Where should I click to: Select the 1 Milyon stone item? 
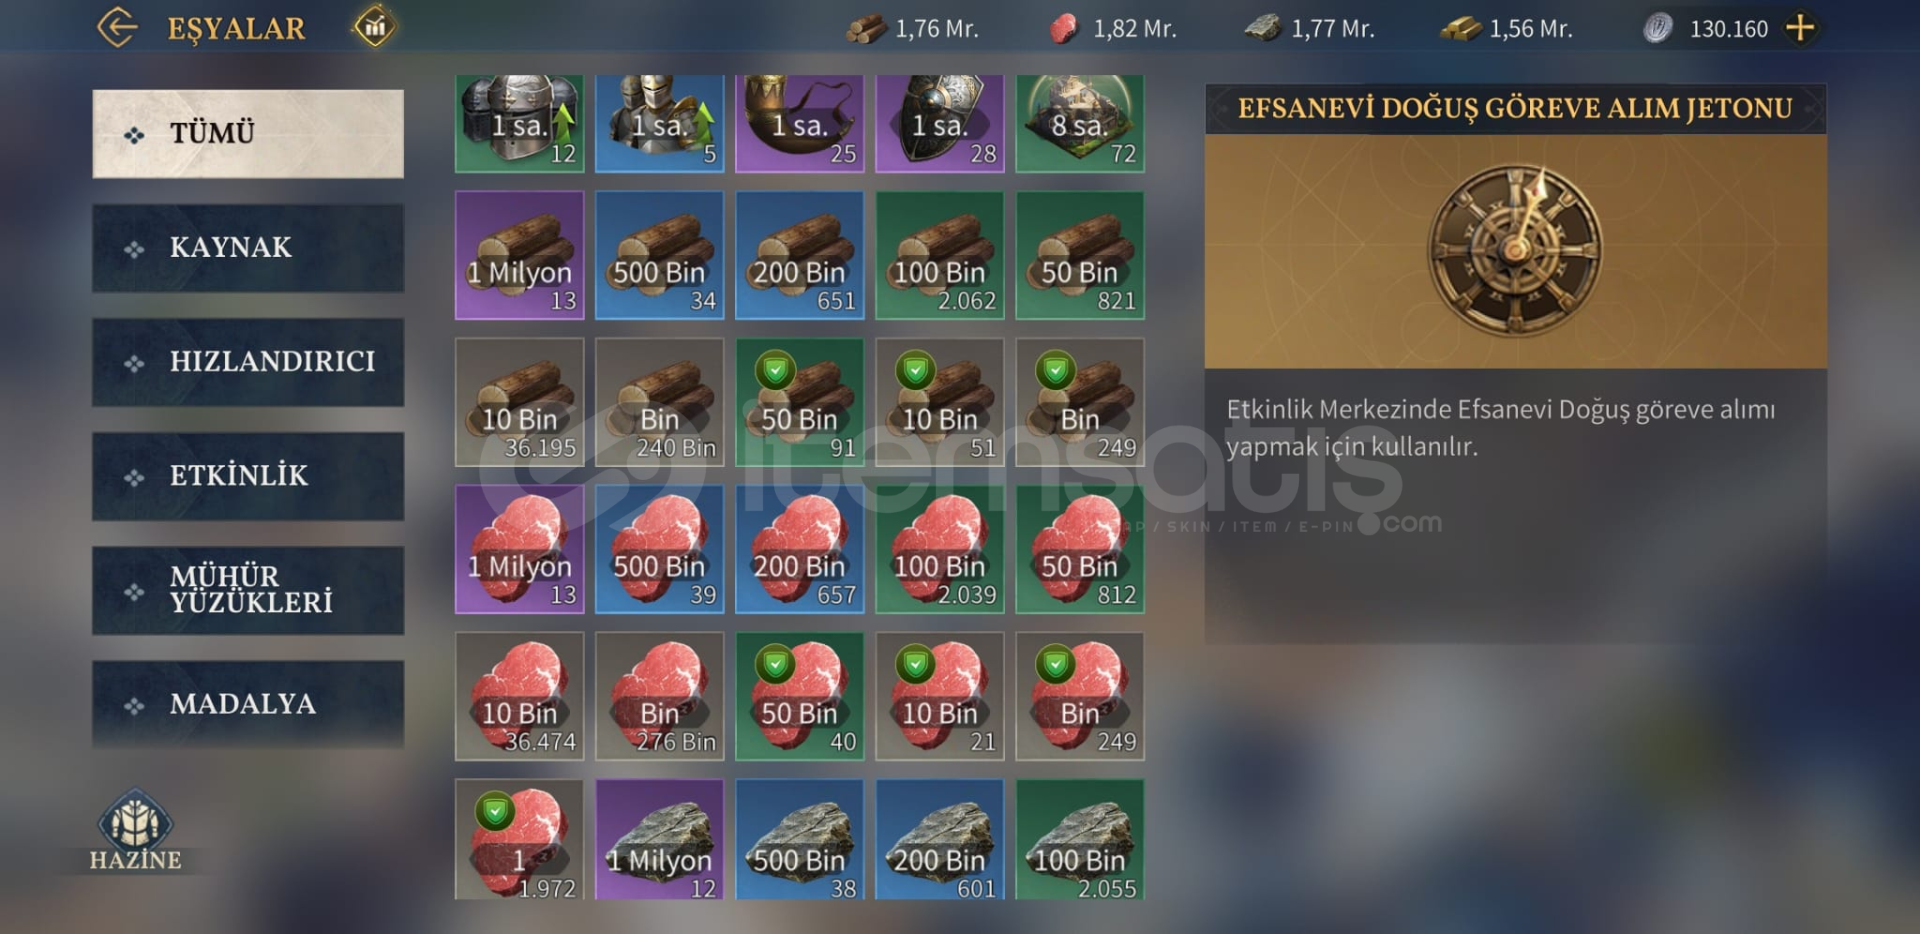(660, 840)
